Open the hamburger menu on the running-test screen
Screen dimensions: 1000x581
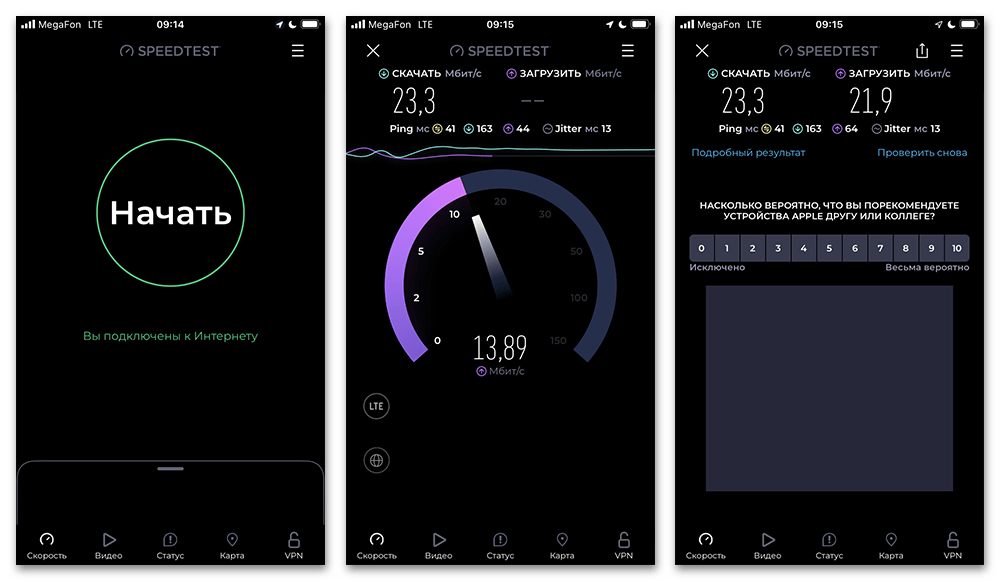(628, 50)
